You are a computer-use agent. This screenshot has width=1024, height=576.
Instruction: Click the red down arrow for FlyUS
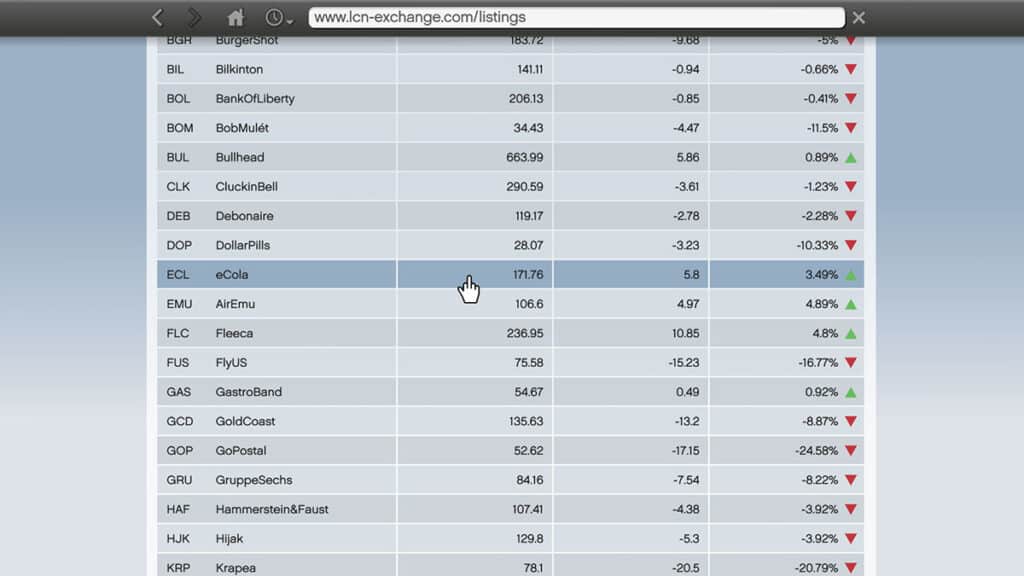(851, 363)
